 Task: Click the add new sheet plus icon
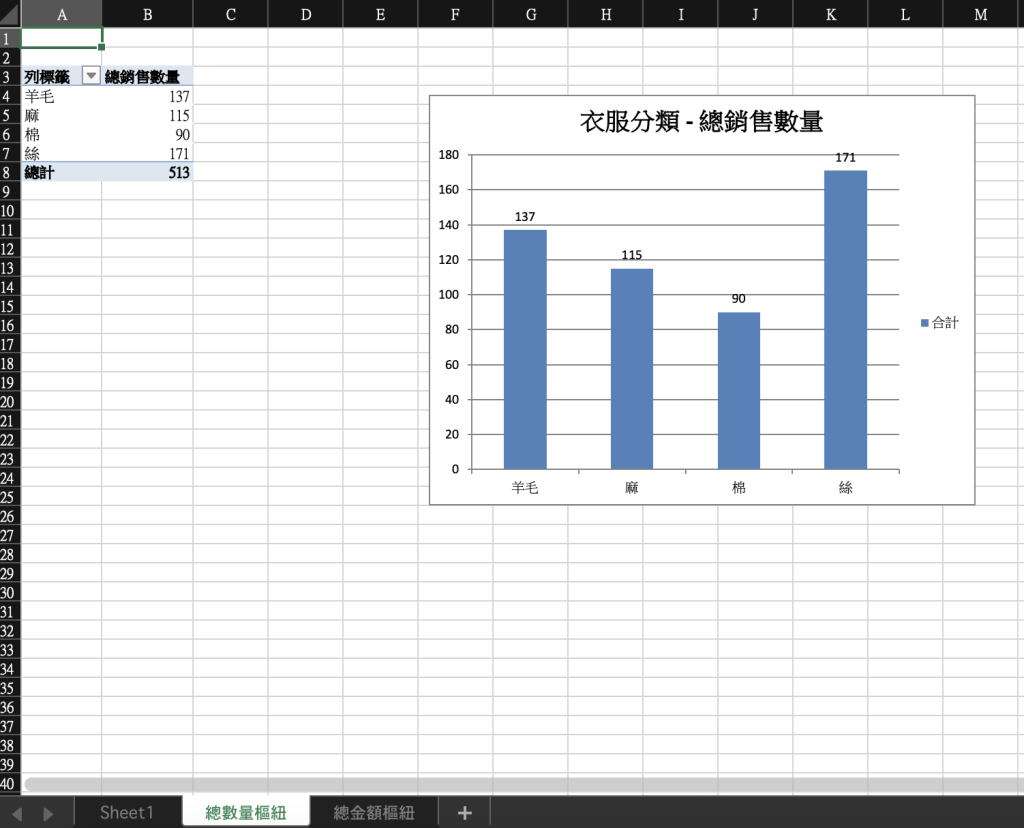pos(464,813)
